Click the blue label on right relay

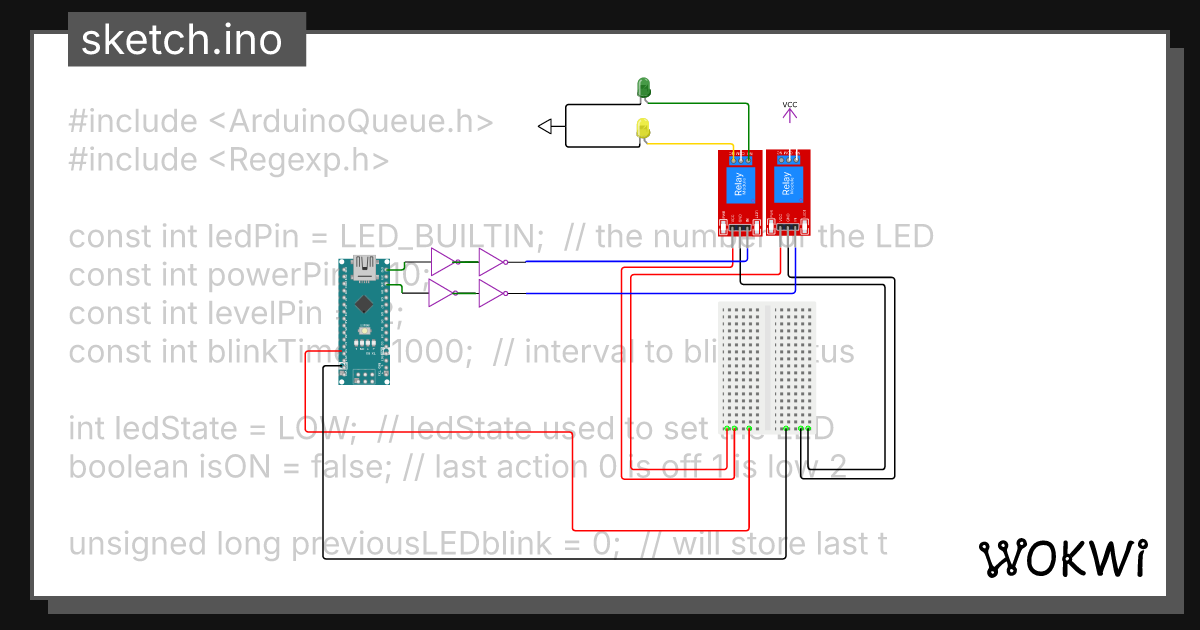click(787, 185)
